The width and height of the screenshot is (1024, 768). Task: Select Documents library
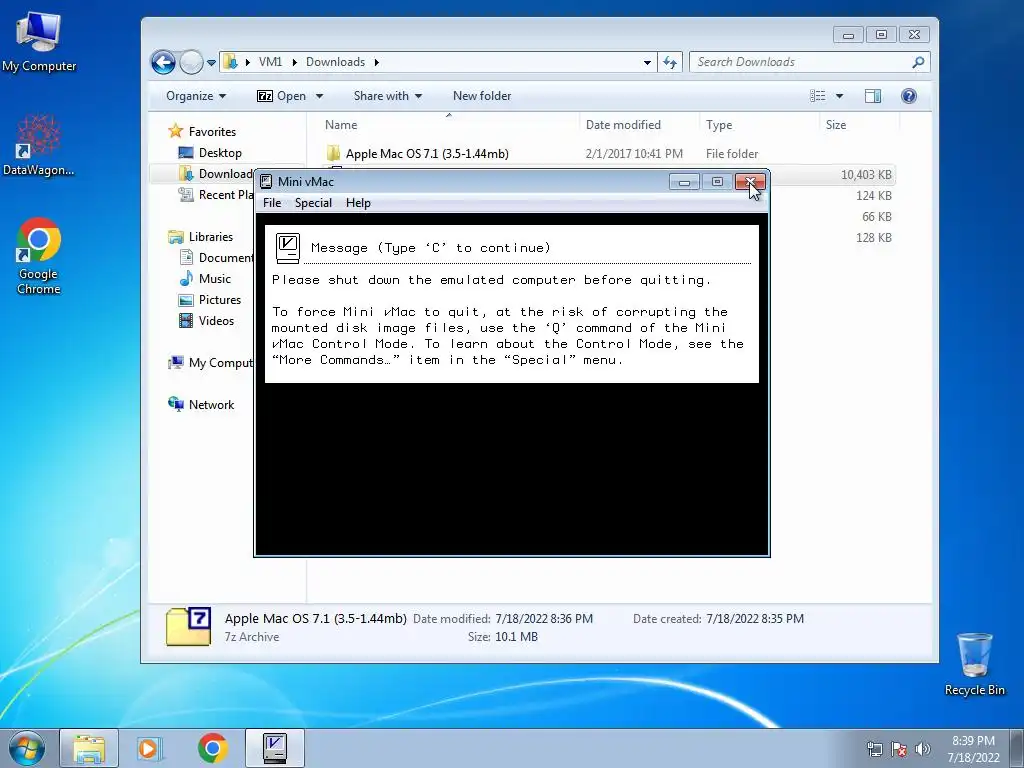pyautogui.click(x=216, y=257)
